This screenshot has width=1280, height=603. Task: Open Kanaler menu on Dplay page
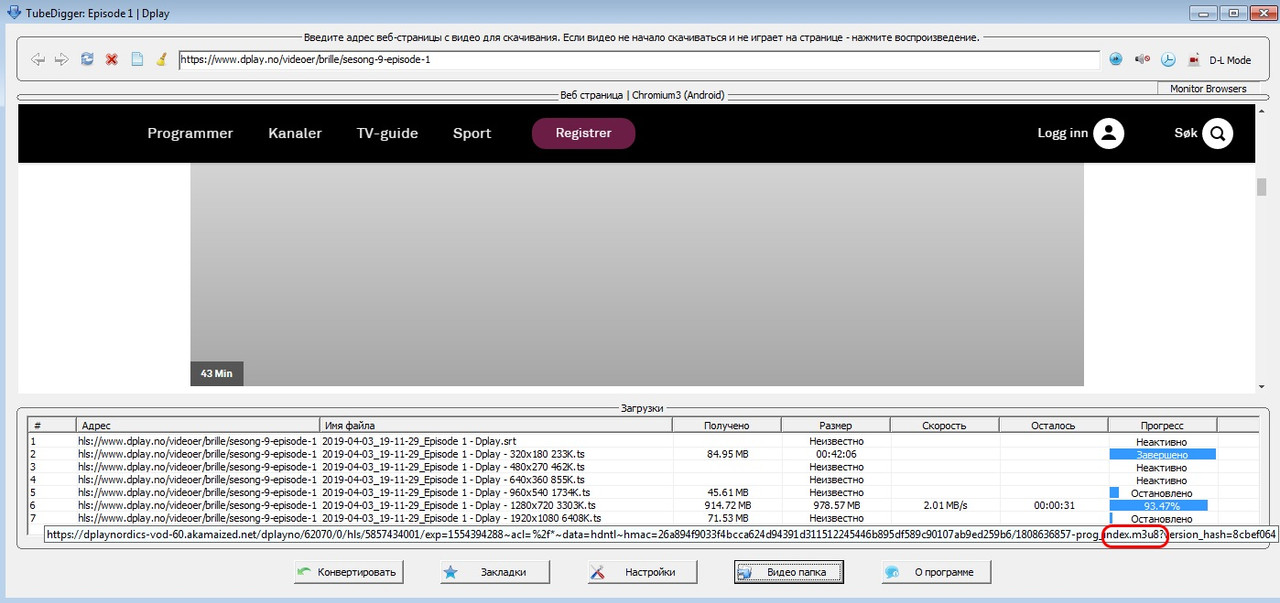point(295,133)
